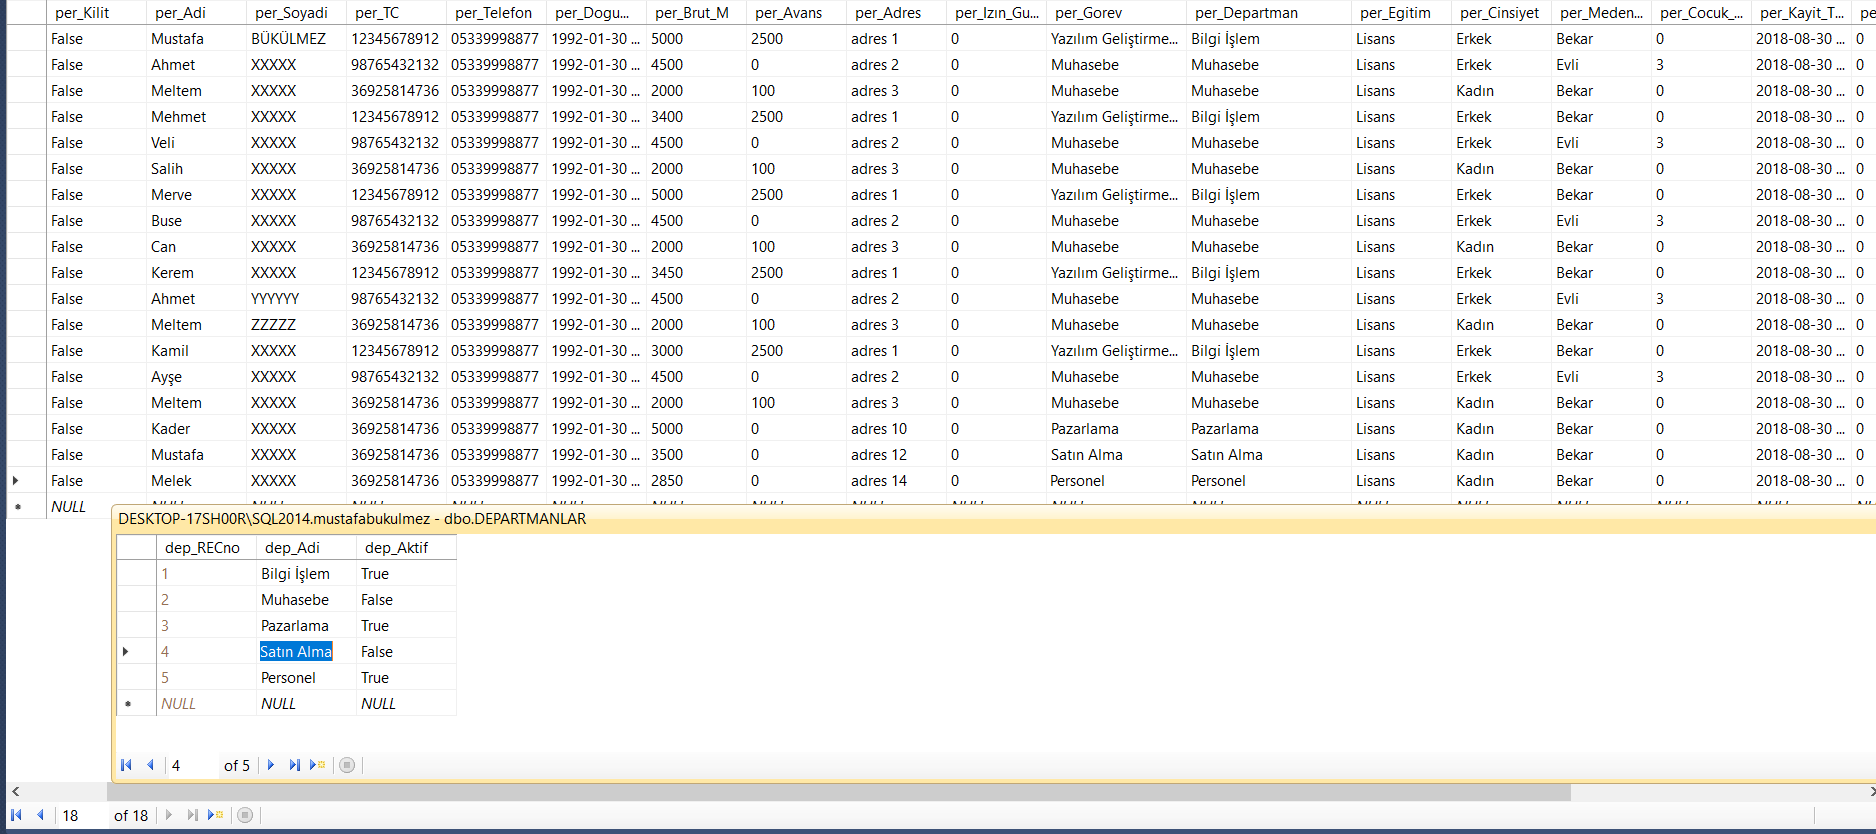Go to next record in the 5-row navigator
1876x834 pixels.
click(271, 765)
